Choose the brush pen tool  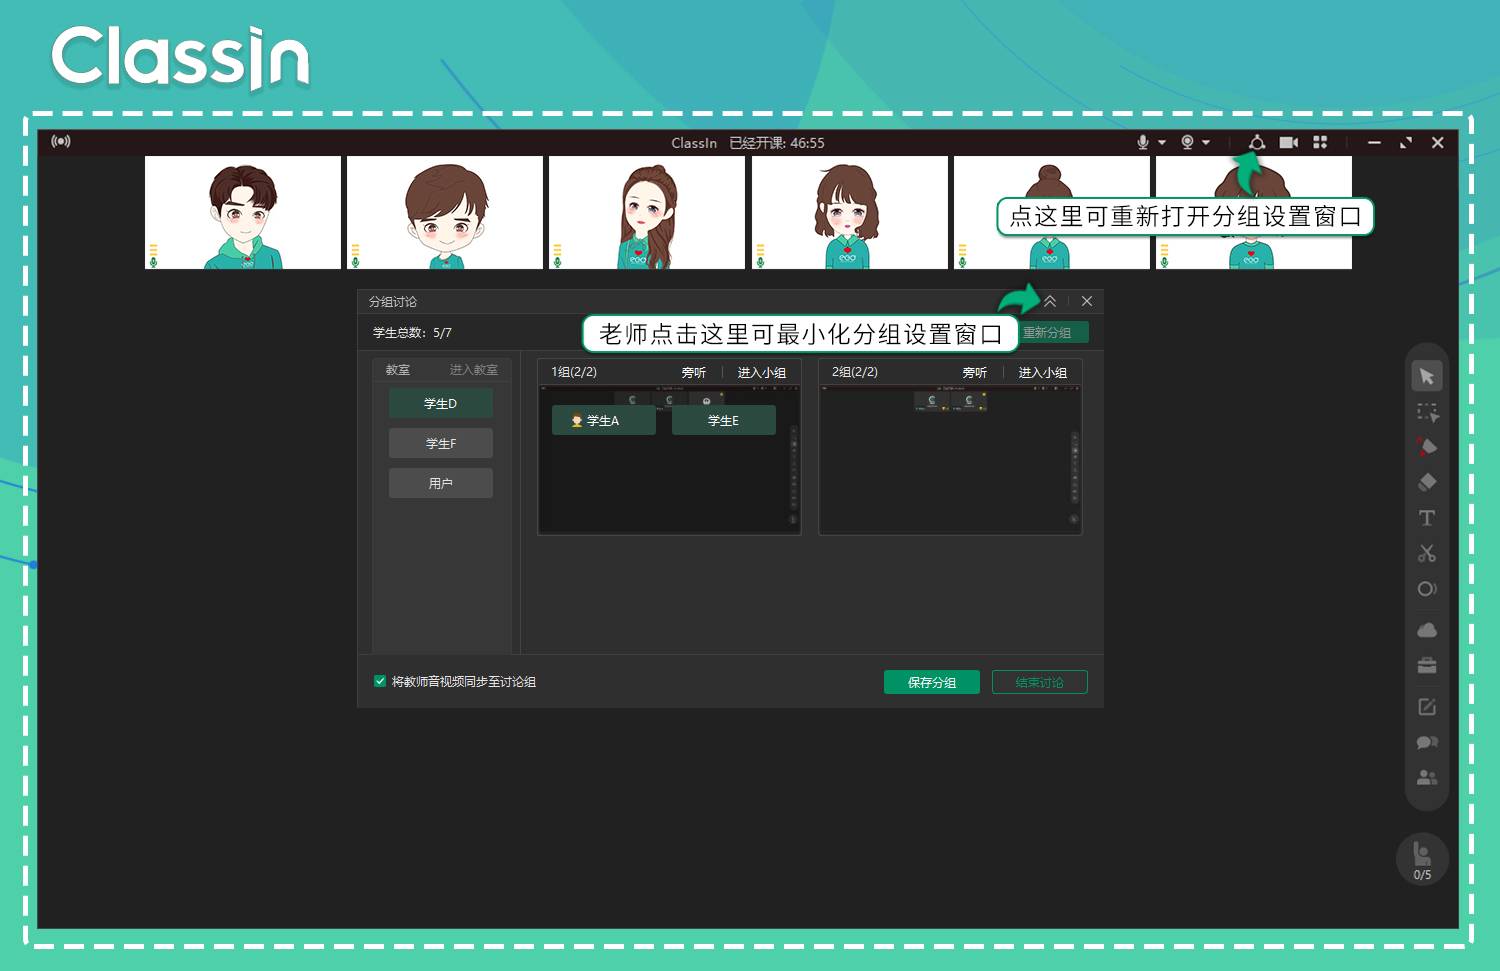tap(1427, 447)
